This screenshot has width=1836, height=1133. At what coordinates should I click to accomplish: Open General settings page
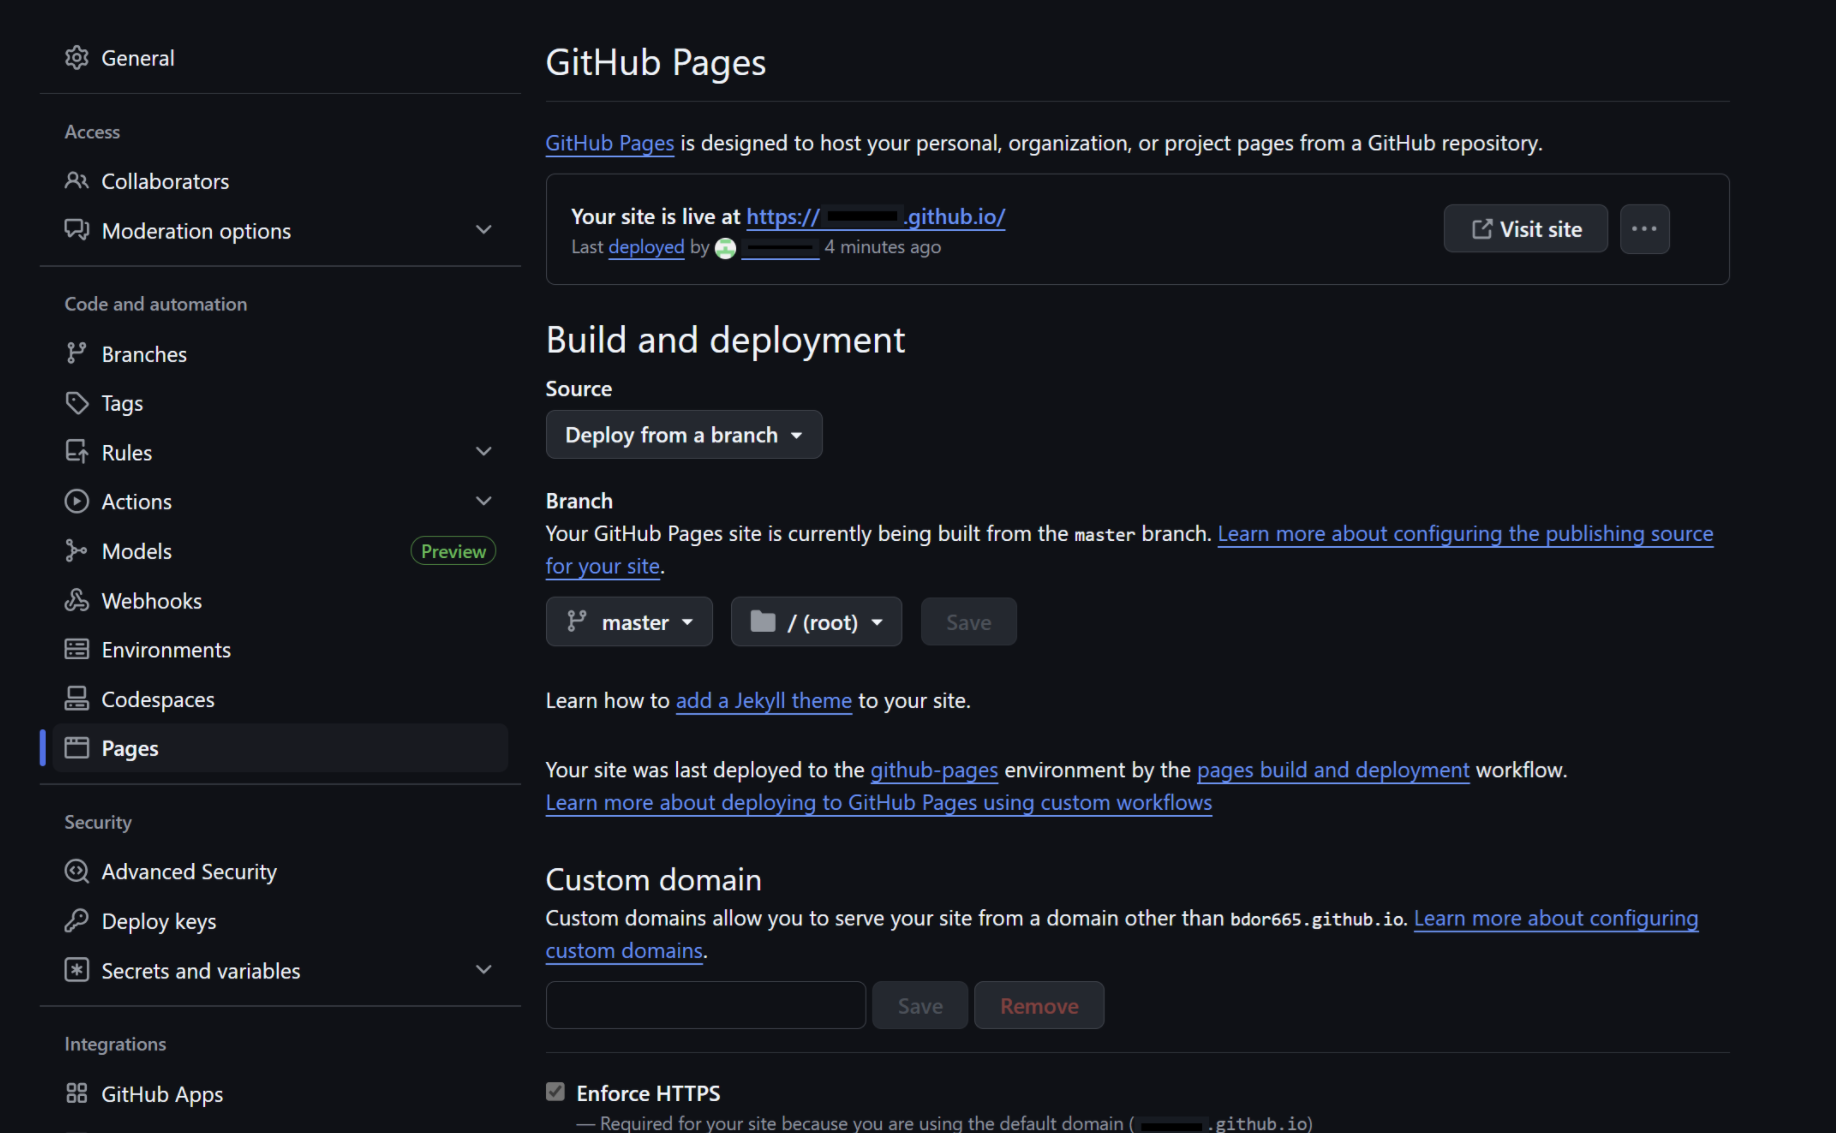[138, 58]
